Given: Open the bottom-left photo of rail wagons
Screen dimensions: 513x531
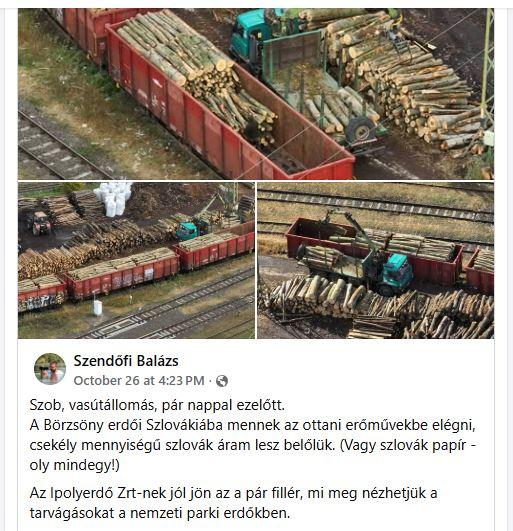Looking at the screenshot, I should coord(136,260).
